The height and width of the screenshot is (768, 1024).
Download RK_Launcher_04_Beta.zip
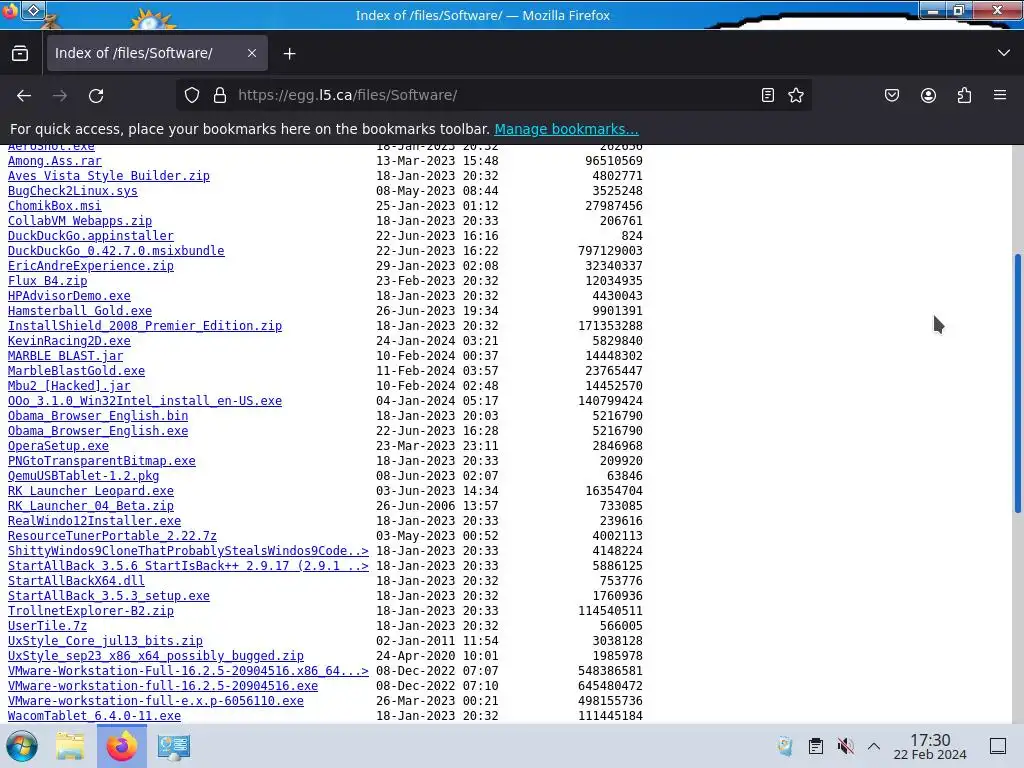click(x=91, y=506)
